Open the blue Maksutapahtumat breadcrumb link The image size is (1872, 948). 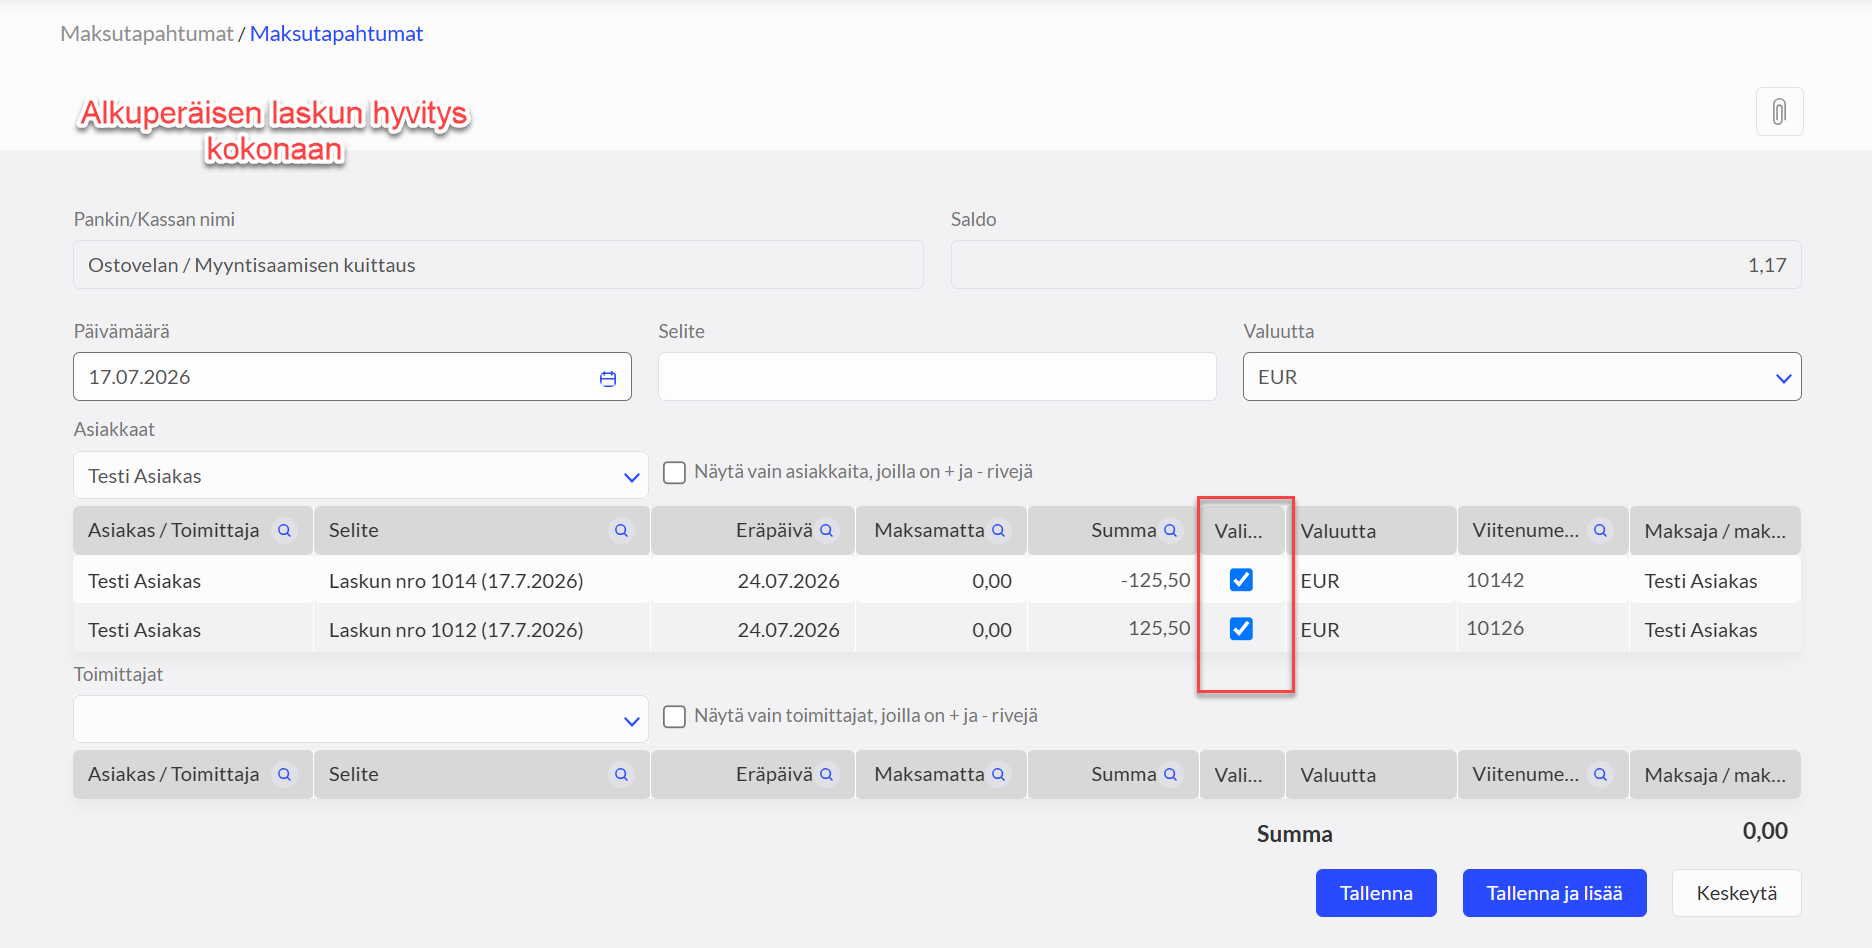(x=337, y=34)
